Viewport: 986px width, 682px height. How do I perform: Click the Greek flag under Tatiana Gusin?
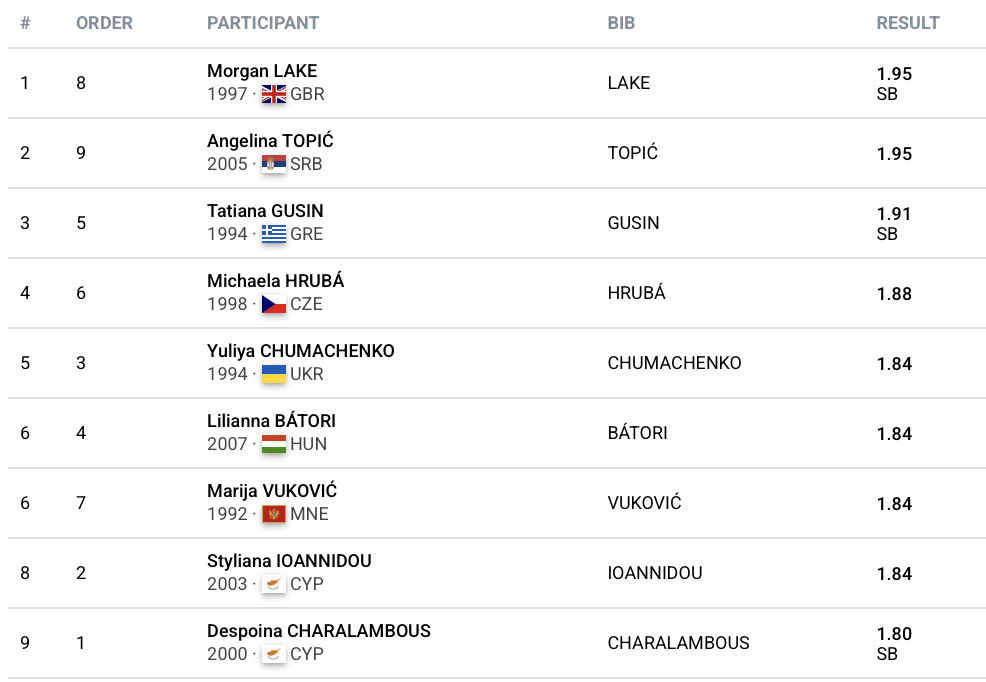(x=273, y=235)
